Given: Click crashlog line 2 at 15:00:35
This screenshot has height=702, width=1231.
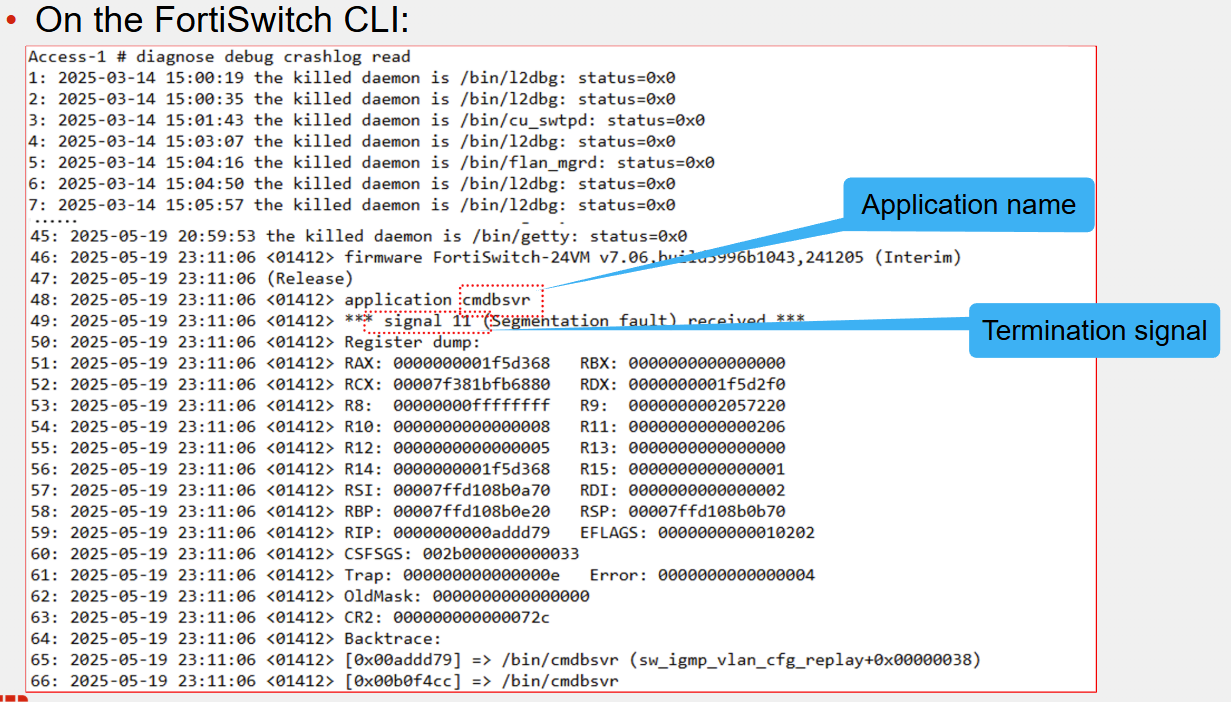Looking at the screenshot, I should pyautogui.click(x=351, y=99).
